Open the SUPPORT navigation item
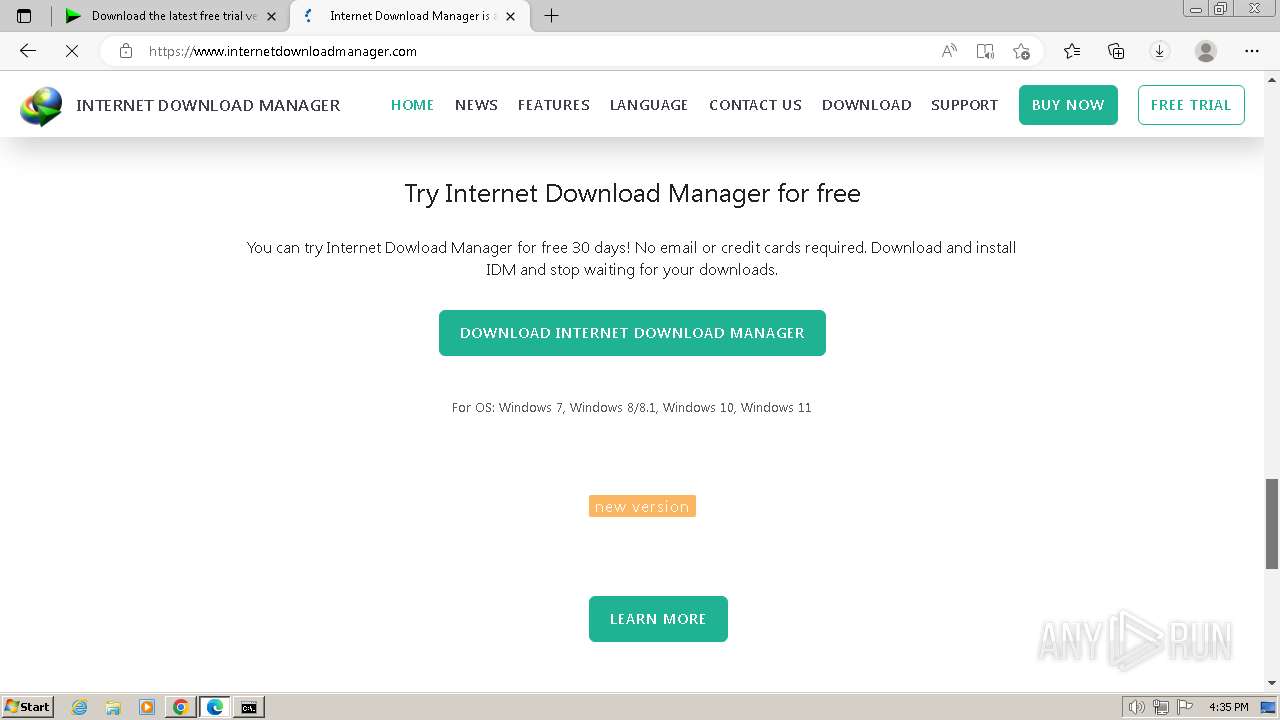 click(964, 105)
